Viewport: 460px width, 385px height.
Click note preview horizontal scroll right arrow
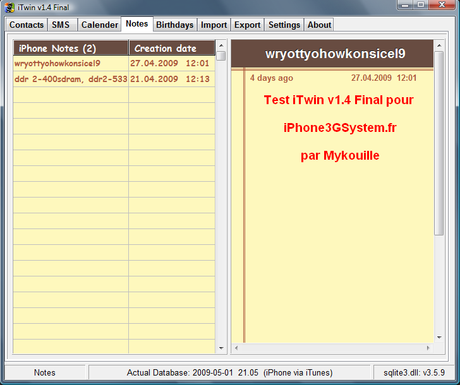point(428,348)
